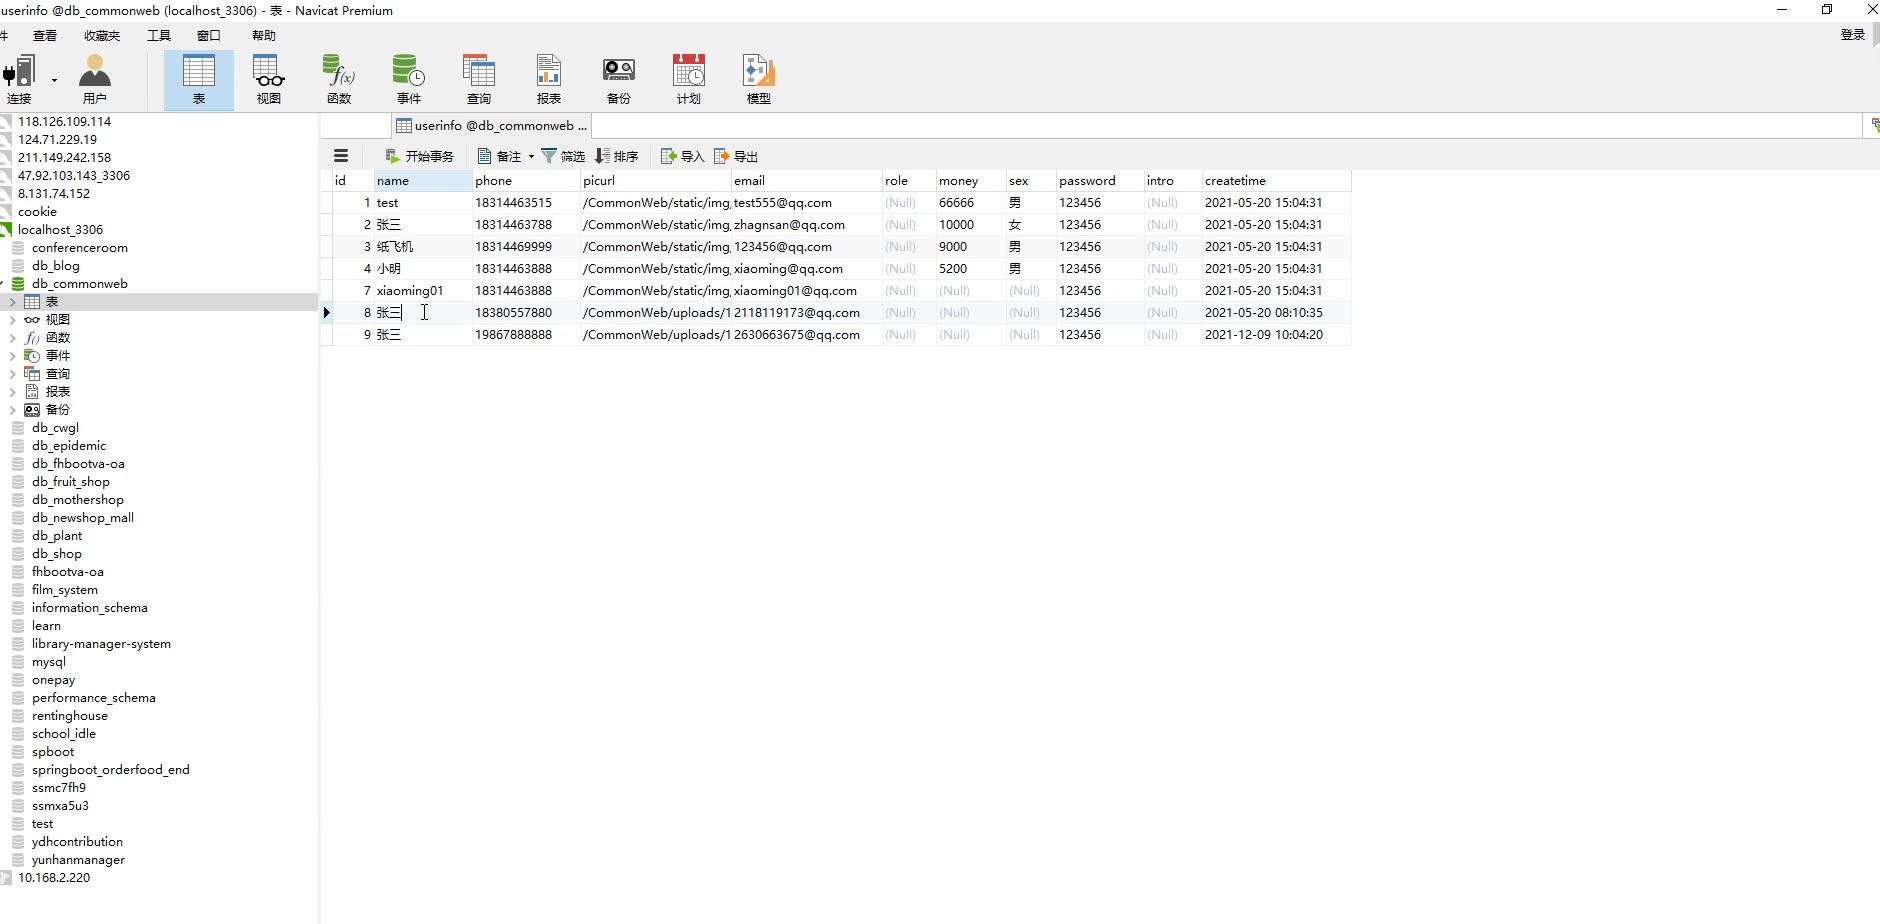Select the yunhanmanager database

[78, 860]
